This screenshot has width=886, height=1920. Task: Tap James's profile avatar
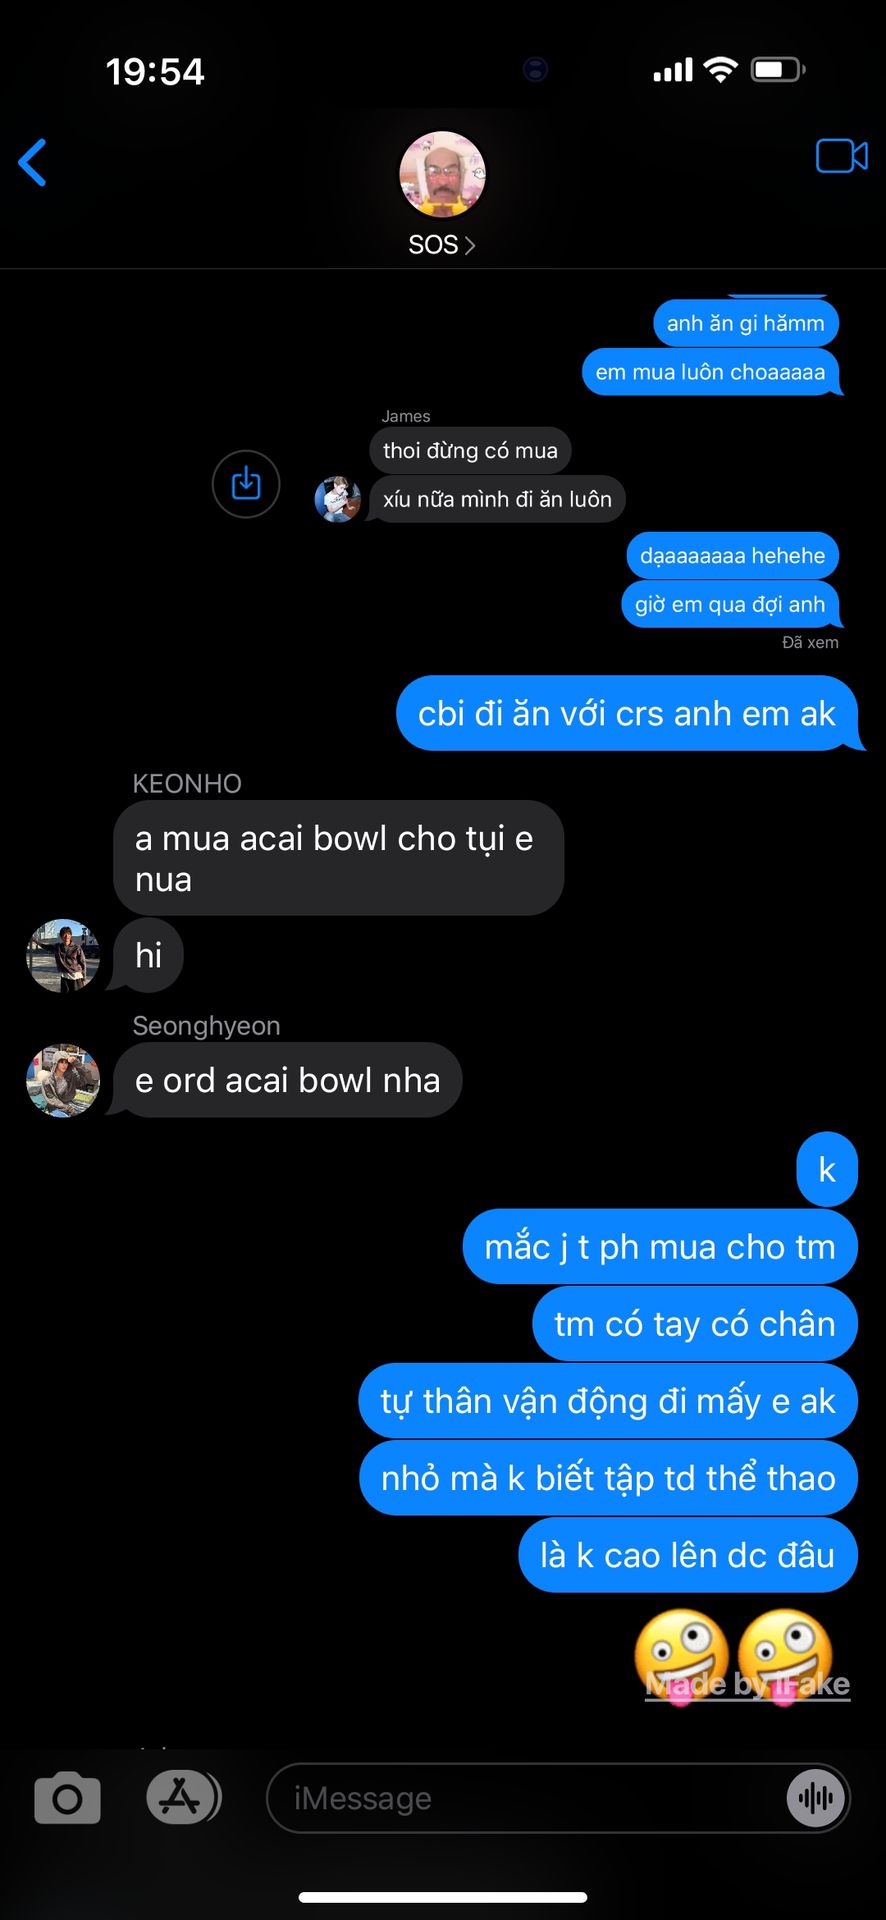[338, 499]
